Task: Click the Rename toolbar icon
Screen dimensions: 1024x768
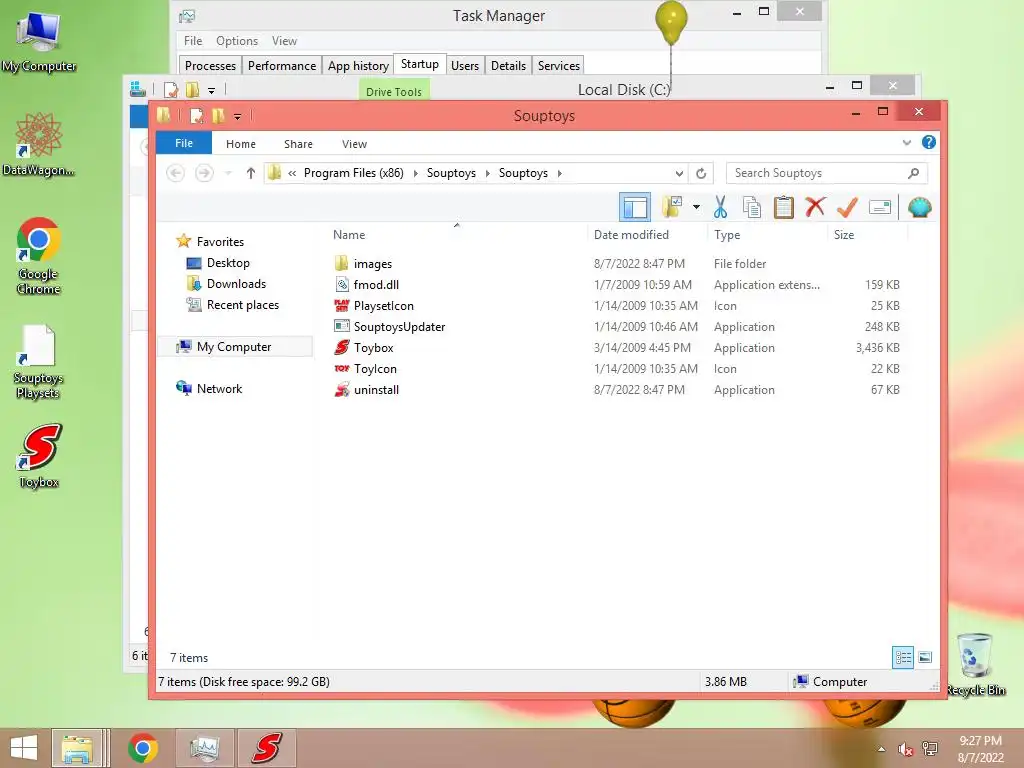Action: pyautogui.click(x=880, y=208)
